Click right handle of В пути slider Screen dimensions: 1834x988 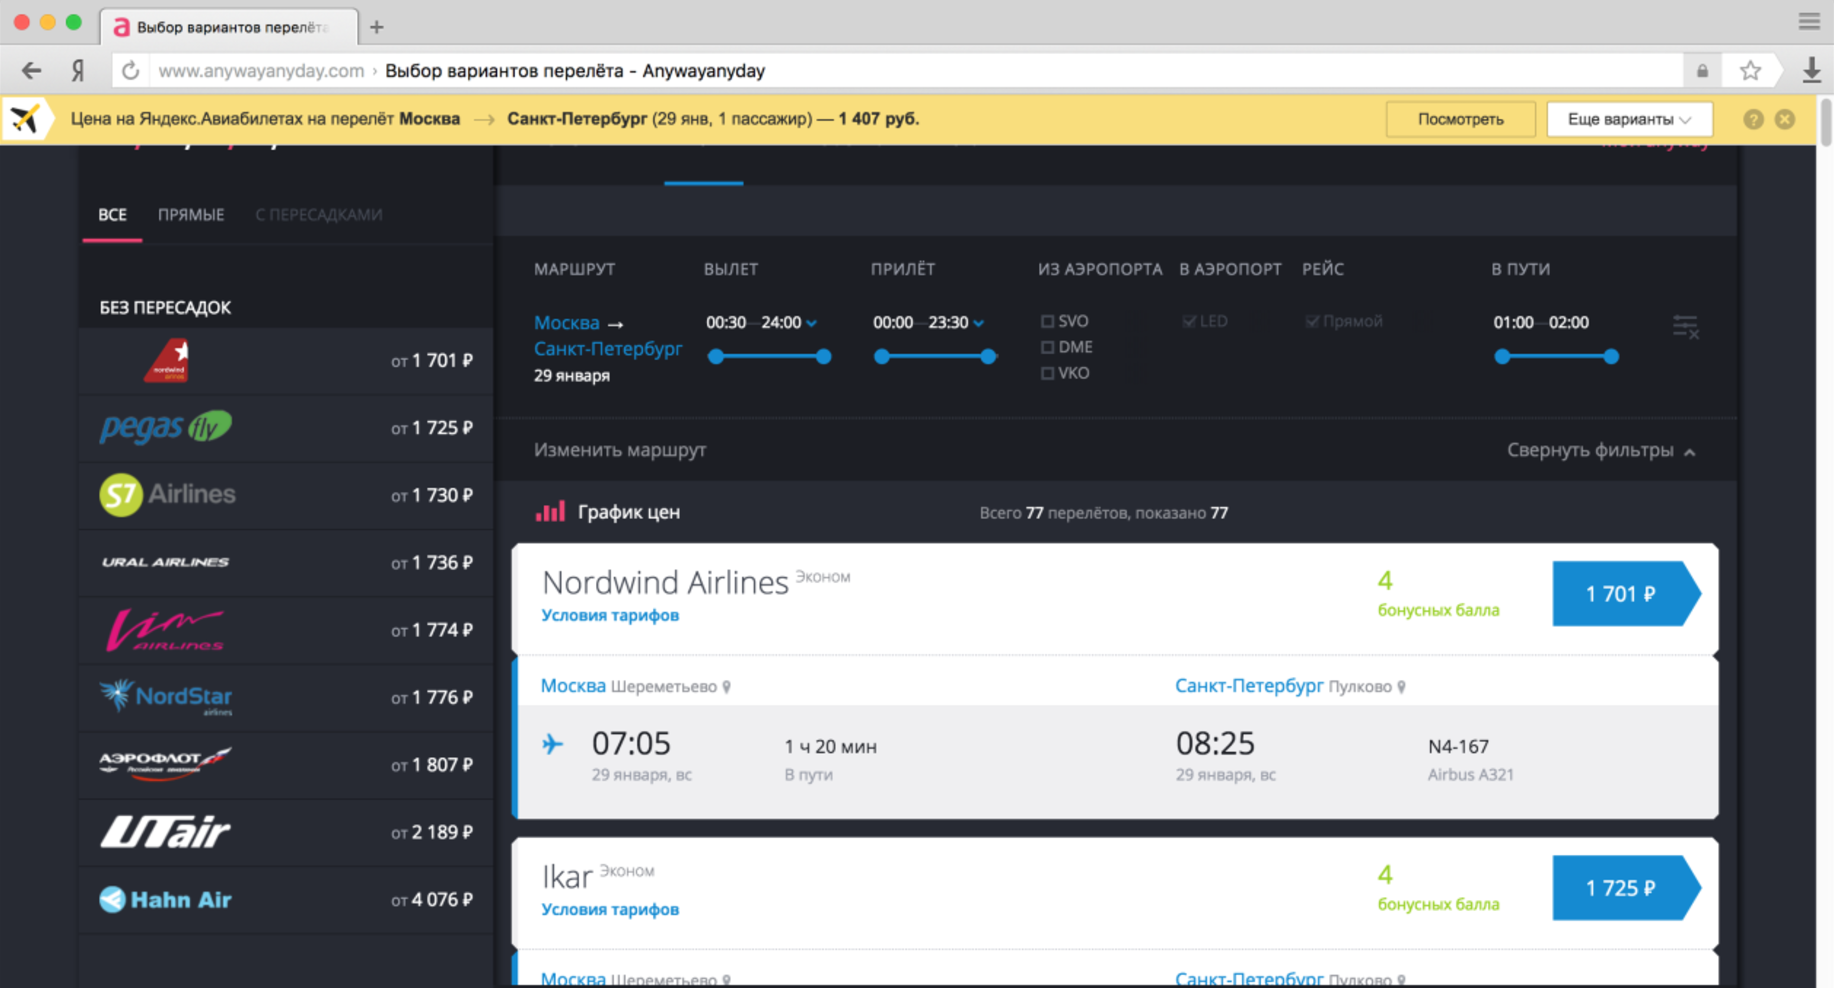coord(1611,357)
